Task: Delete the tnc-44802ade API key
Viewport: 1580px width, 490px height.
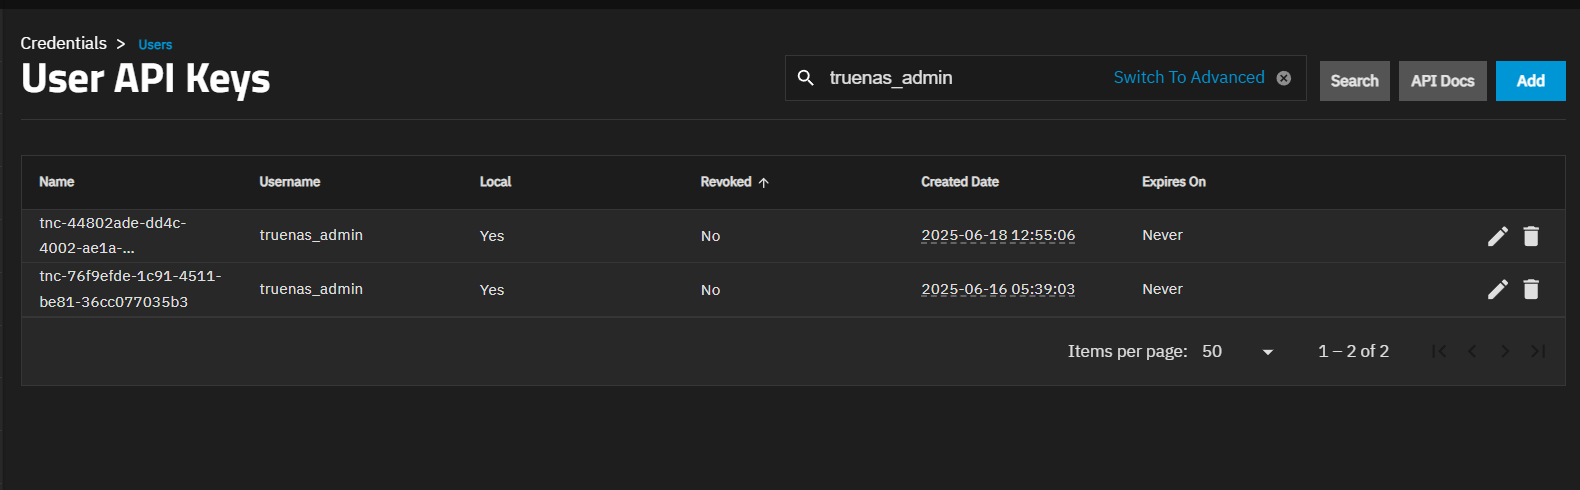Action: click(1531, 236)
